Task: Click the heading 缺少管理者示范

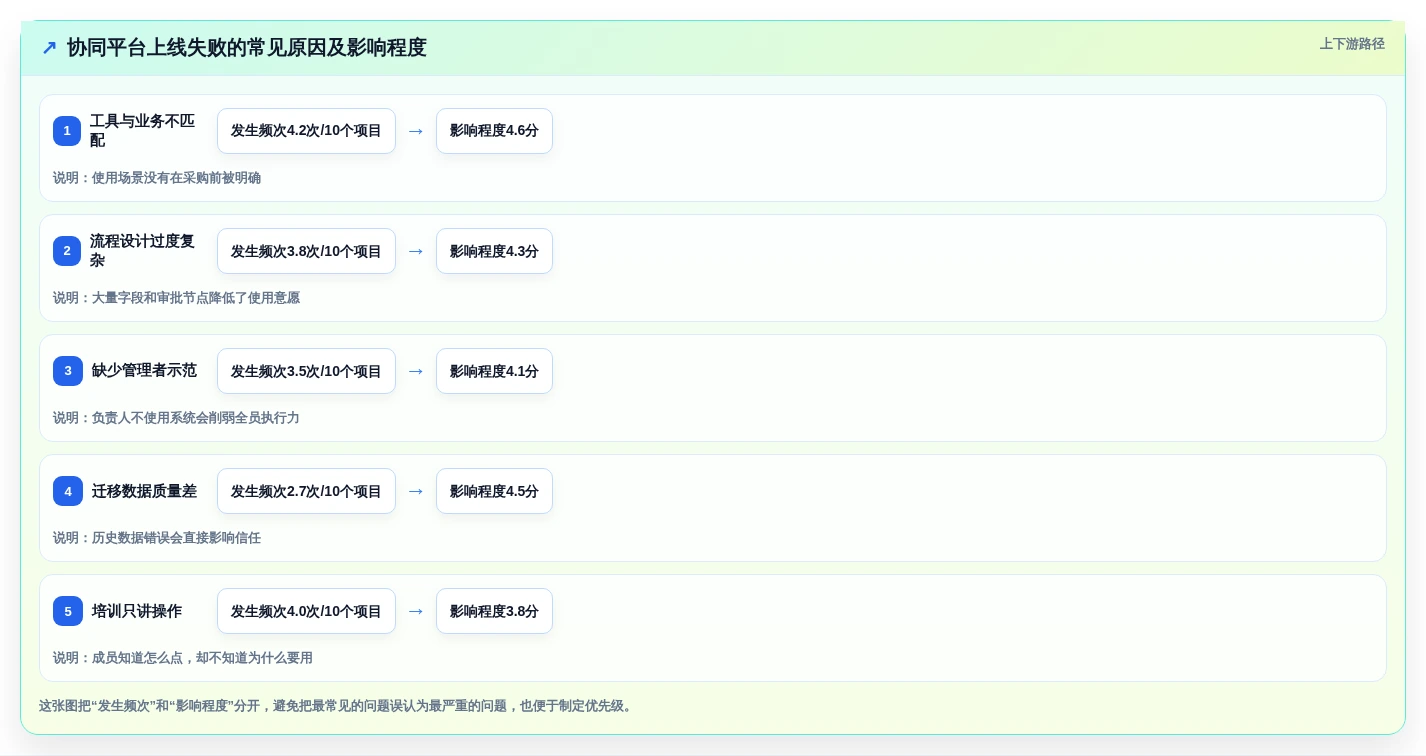Action: pyautogui.click(x=144, y=371)
